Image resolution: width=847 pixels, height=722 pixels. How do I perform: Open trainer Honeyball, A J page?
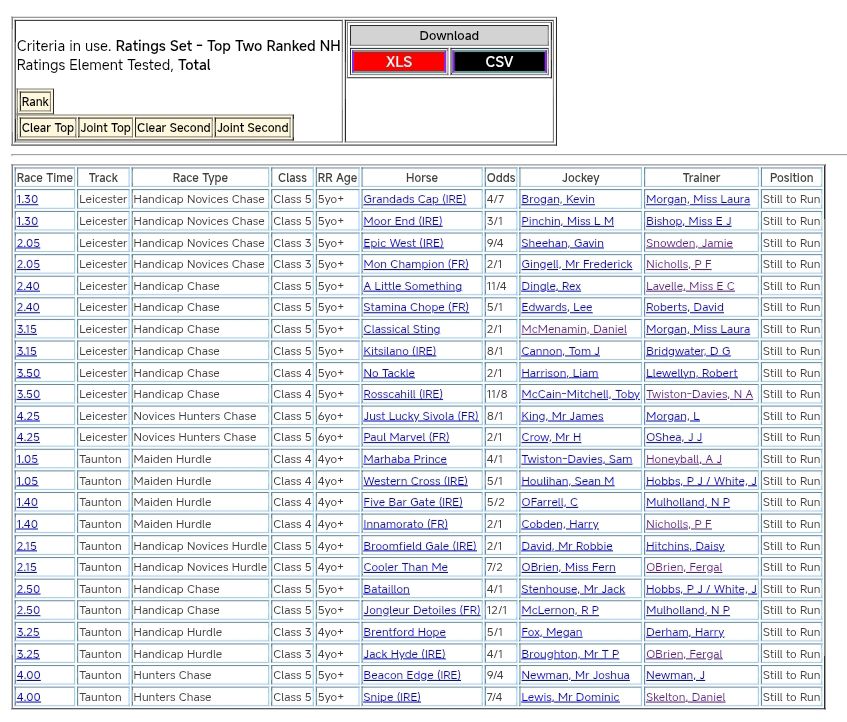click(x=683, y=459)
